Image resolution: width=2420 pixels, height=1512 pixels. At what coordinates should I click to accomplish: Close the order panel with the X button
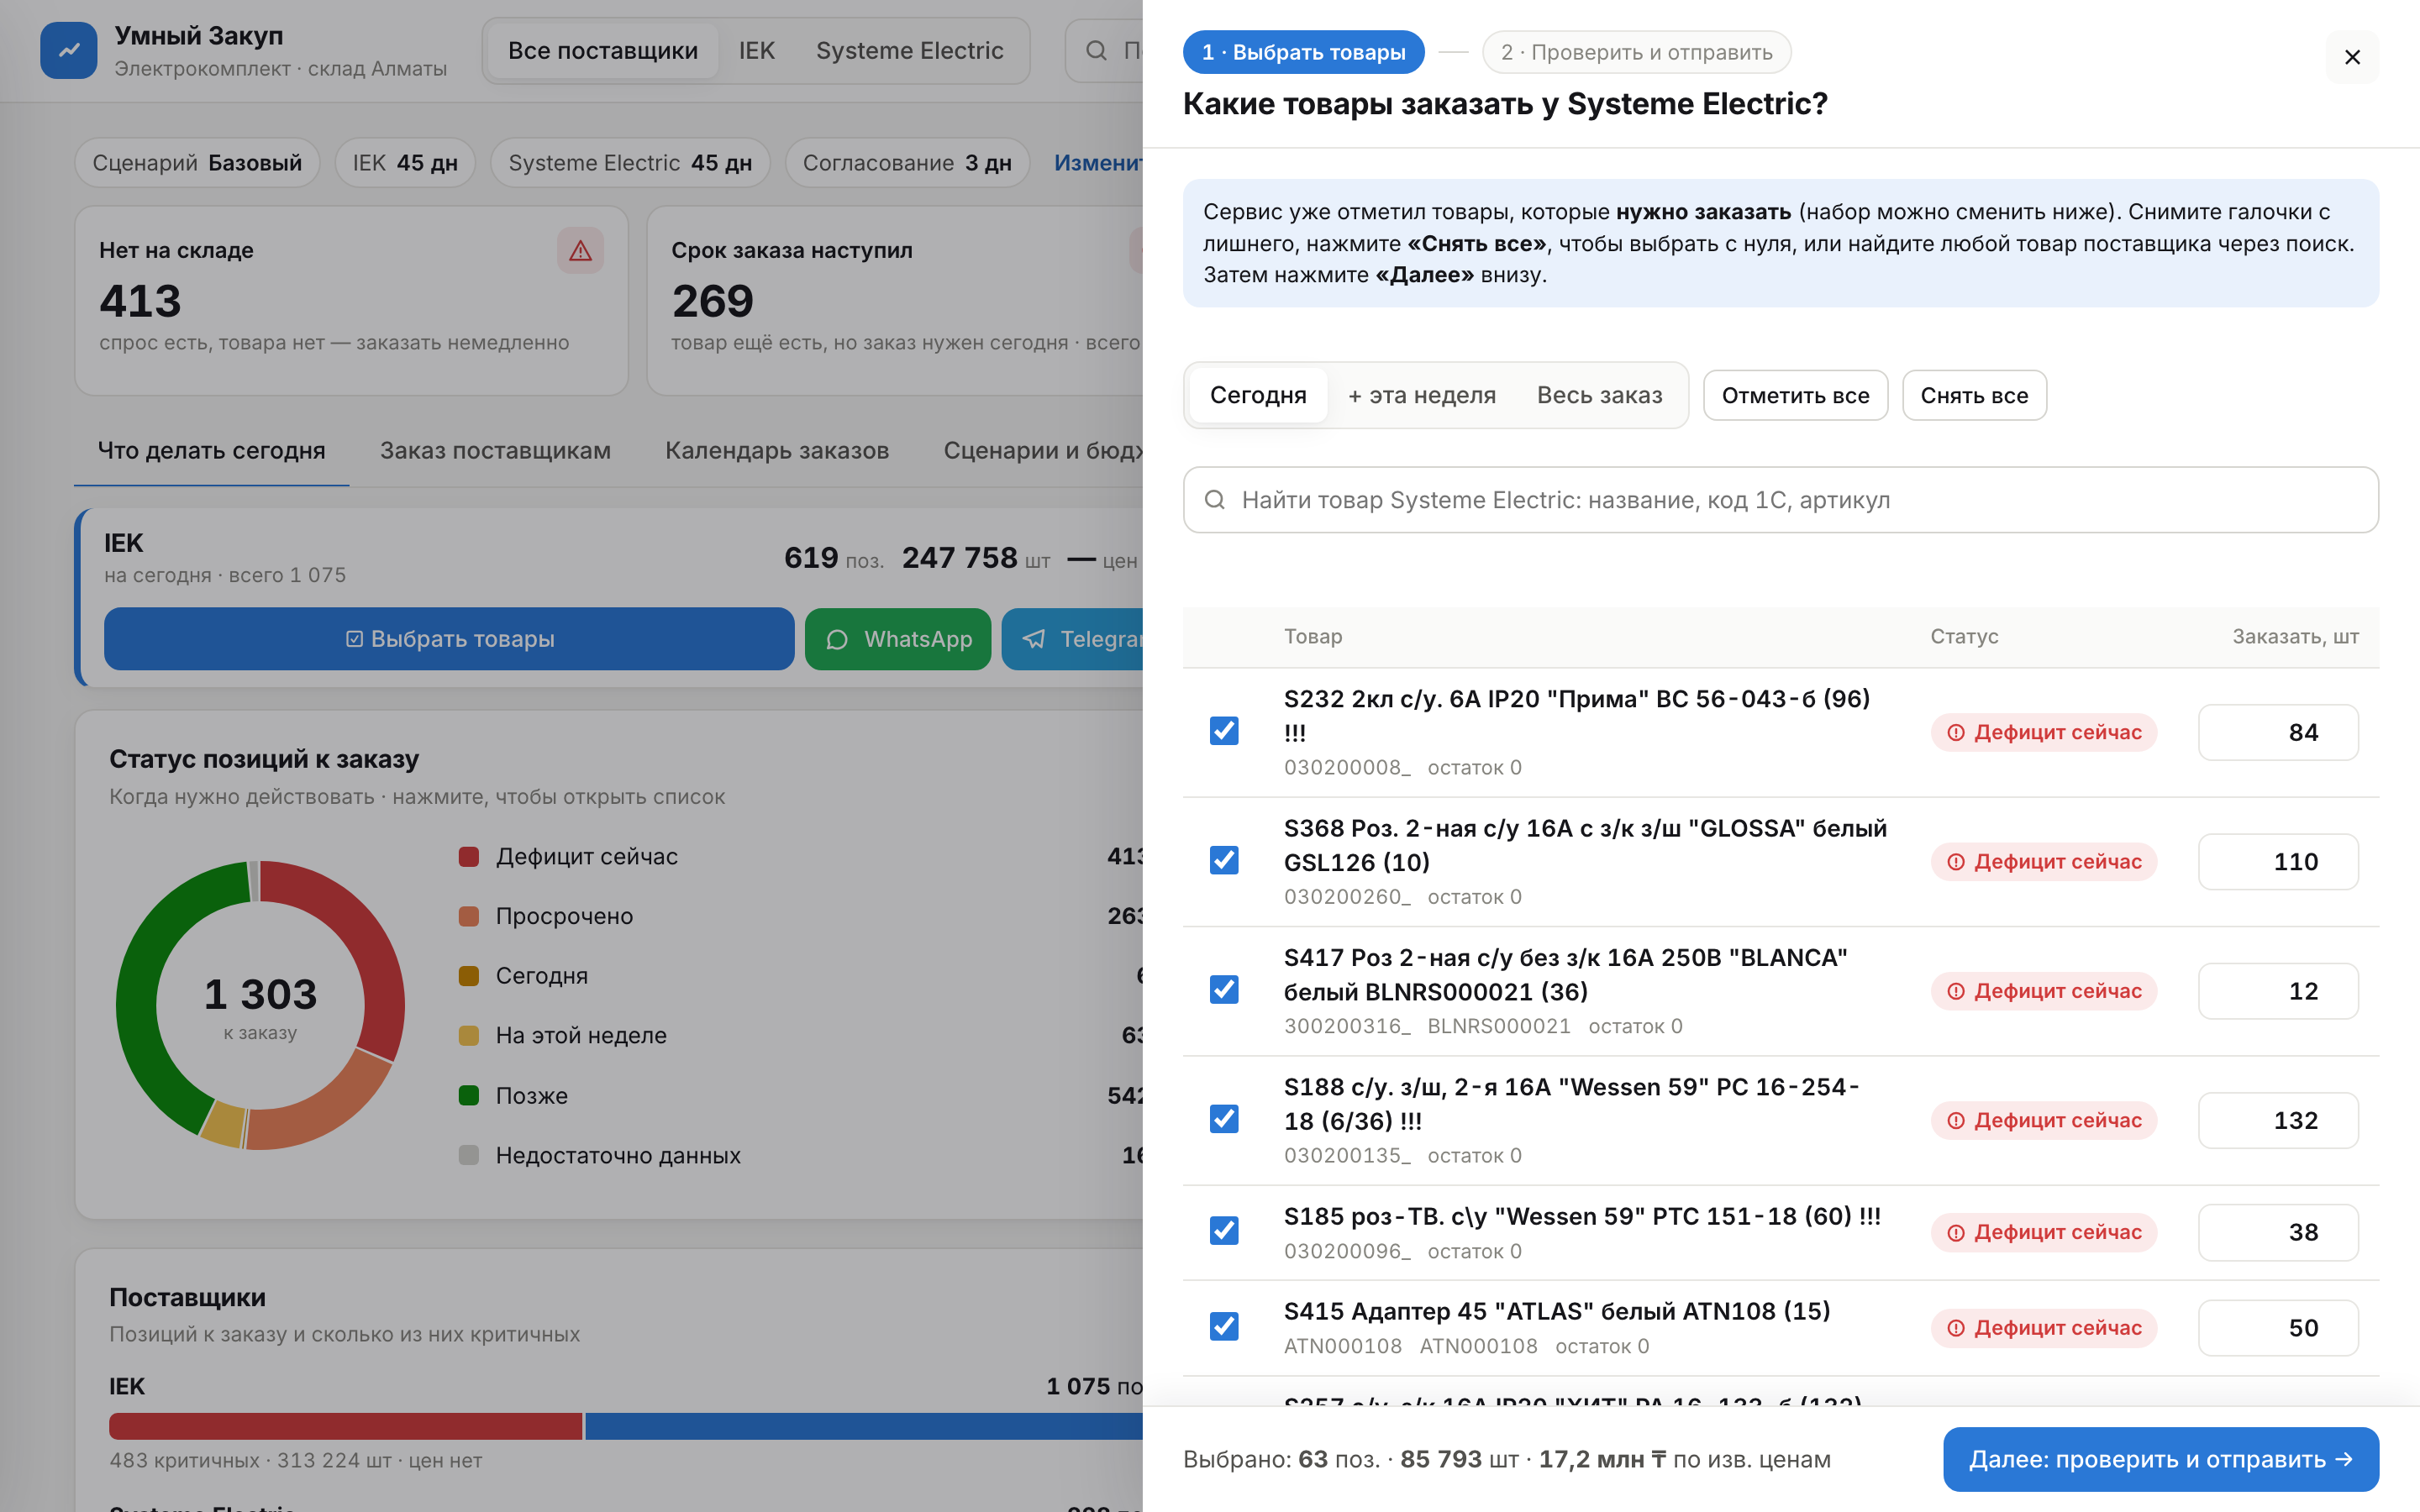pyautogui.click(x=2352, y=57)
